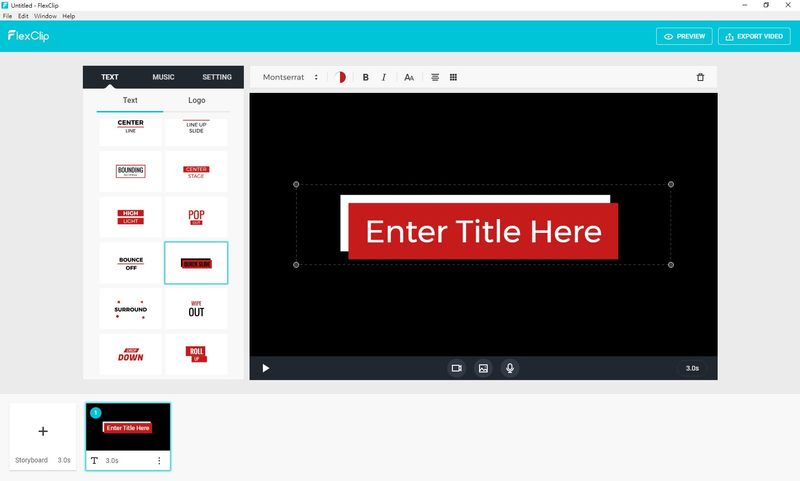The image size is (800, 481).
Task: Choose the Surround text style
Action: coord(131,309)
